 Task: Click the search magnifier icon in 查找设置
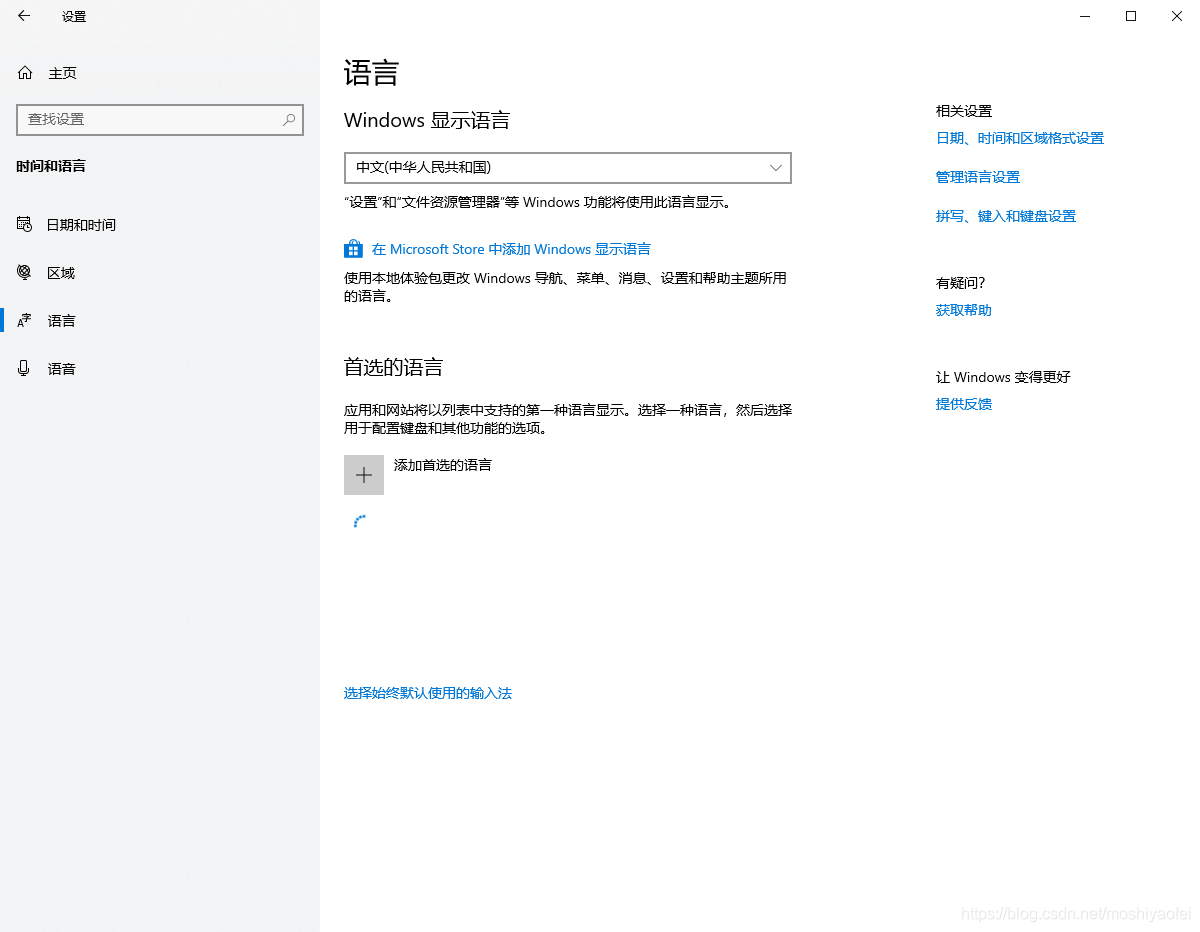(x=289, y=119)
